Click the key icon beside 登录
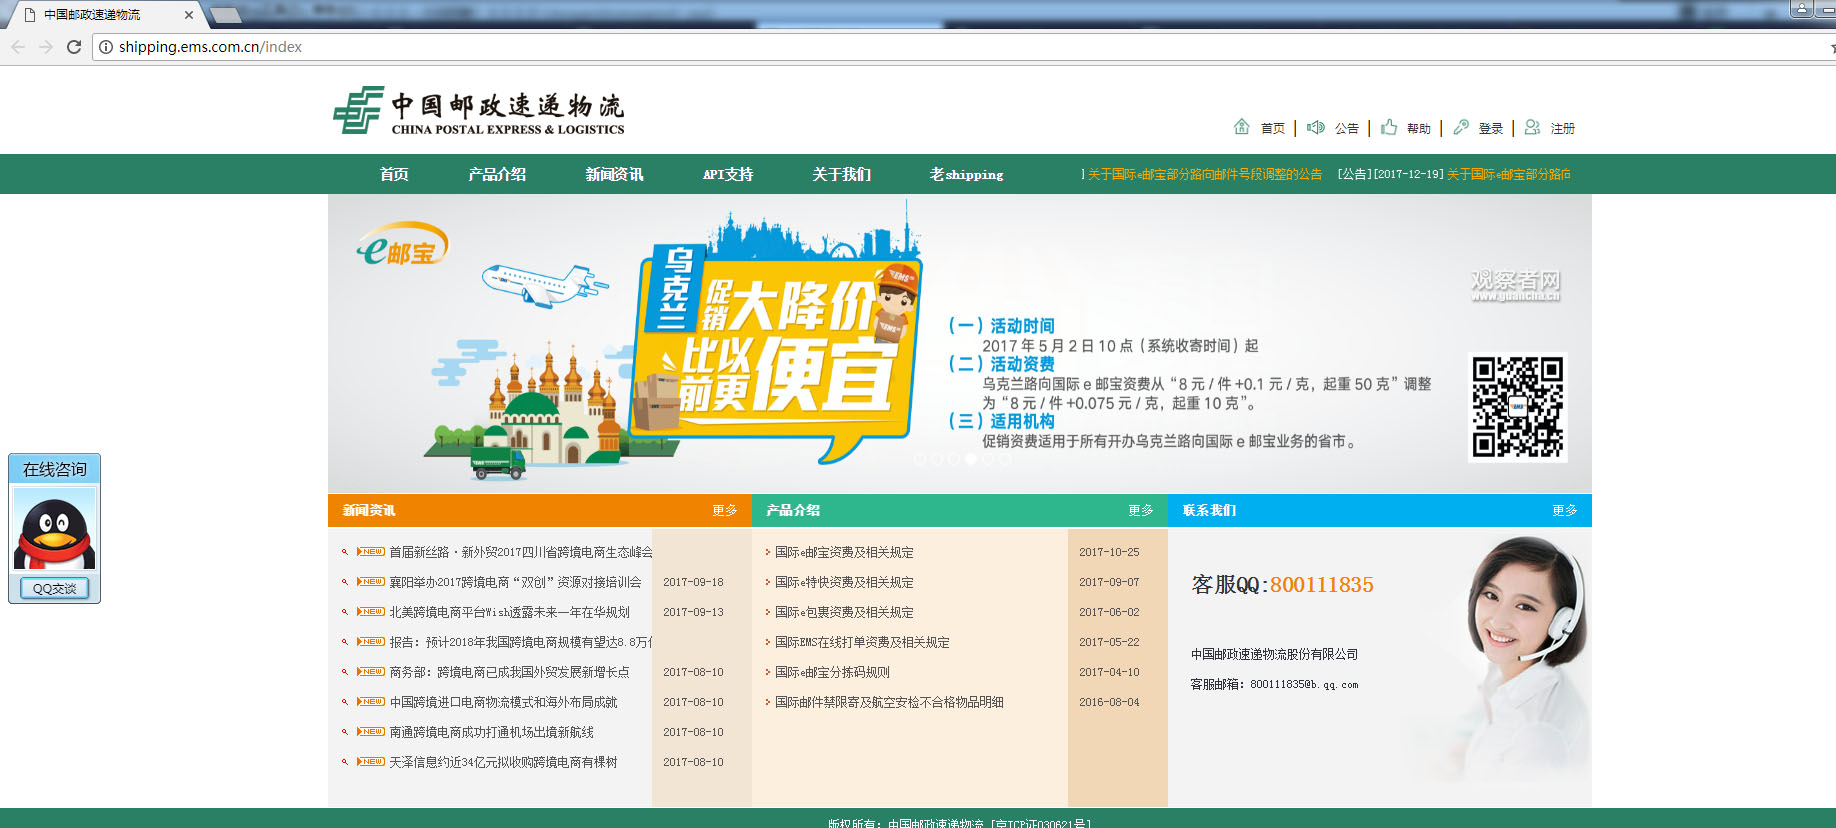Viewport: 1836px width, 828px height. [1461, 127]
